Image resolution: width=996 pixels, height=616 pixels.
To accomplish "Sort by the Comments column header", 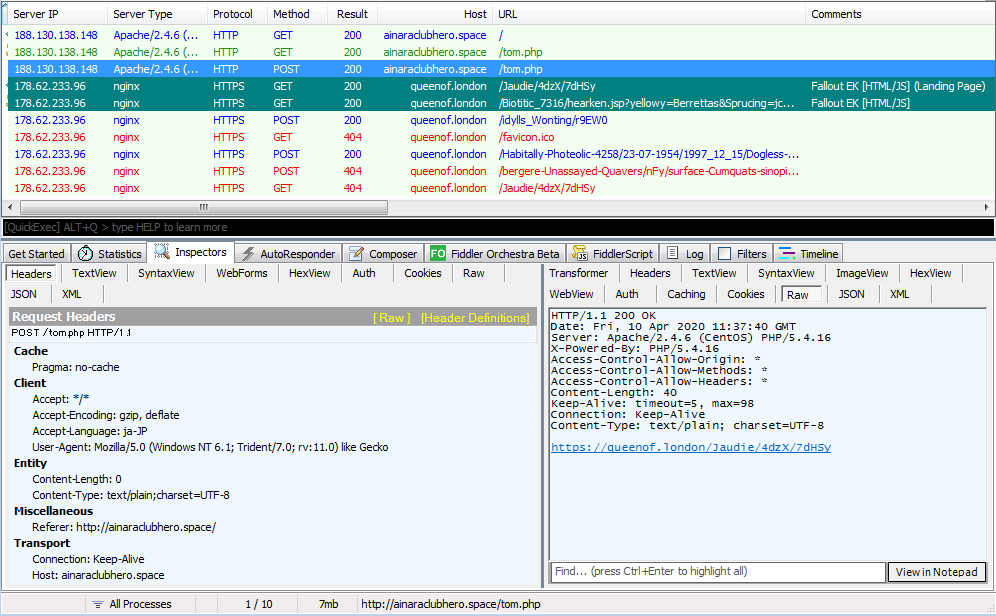I will (x=899, y=13).
